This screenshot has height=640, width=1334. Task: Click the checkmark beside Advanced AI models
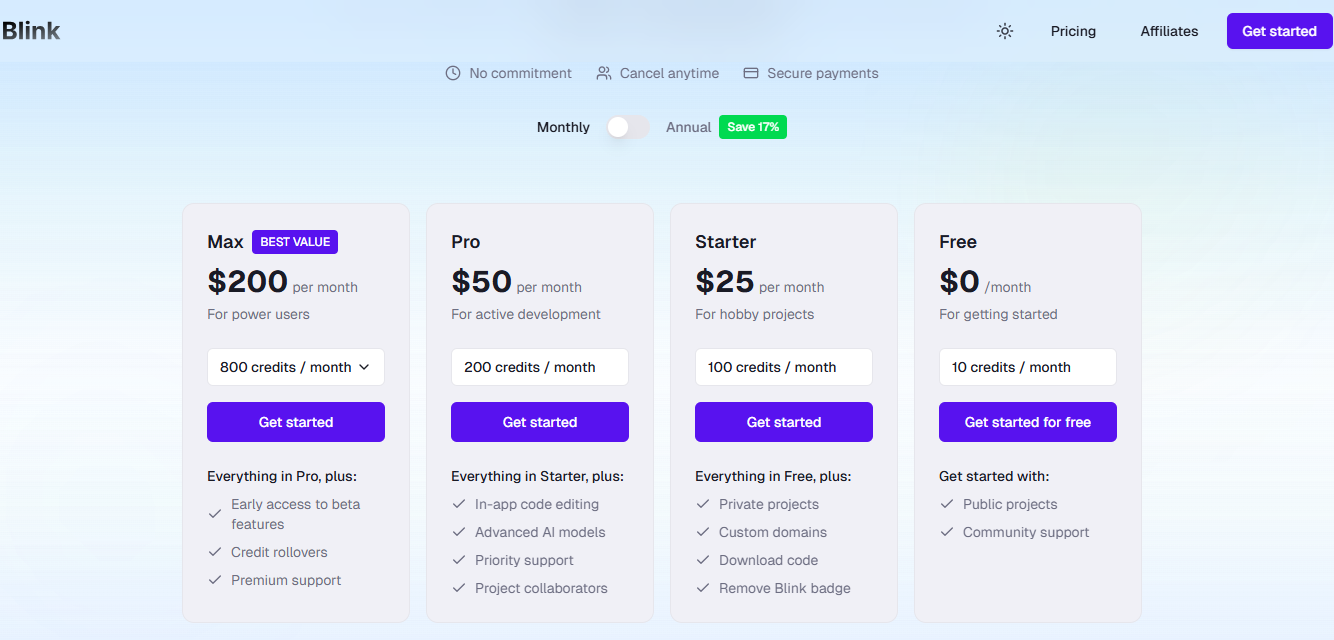click(x=459, y=532)
